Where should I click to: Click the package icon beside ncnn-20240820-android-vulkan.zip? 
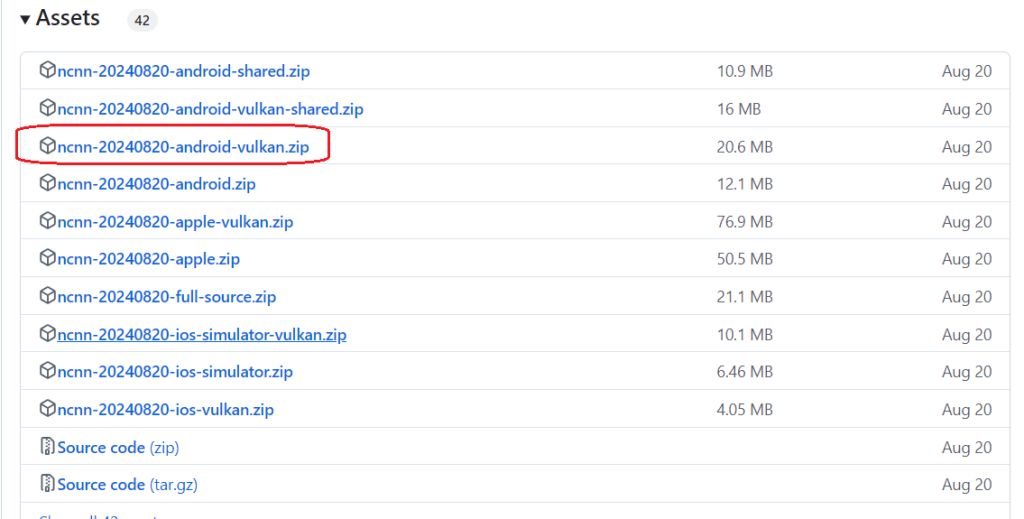[47, 146]
